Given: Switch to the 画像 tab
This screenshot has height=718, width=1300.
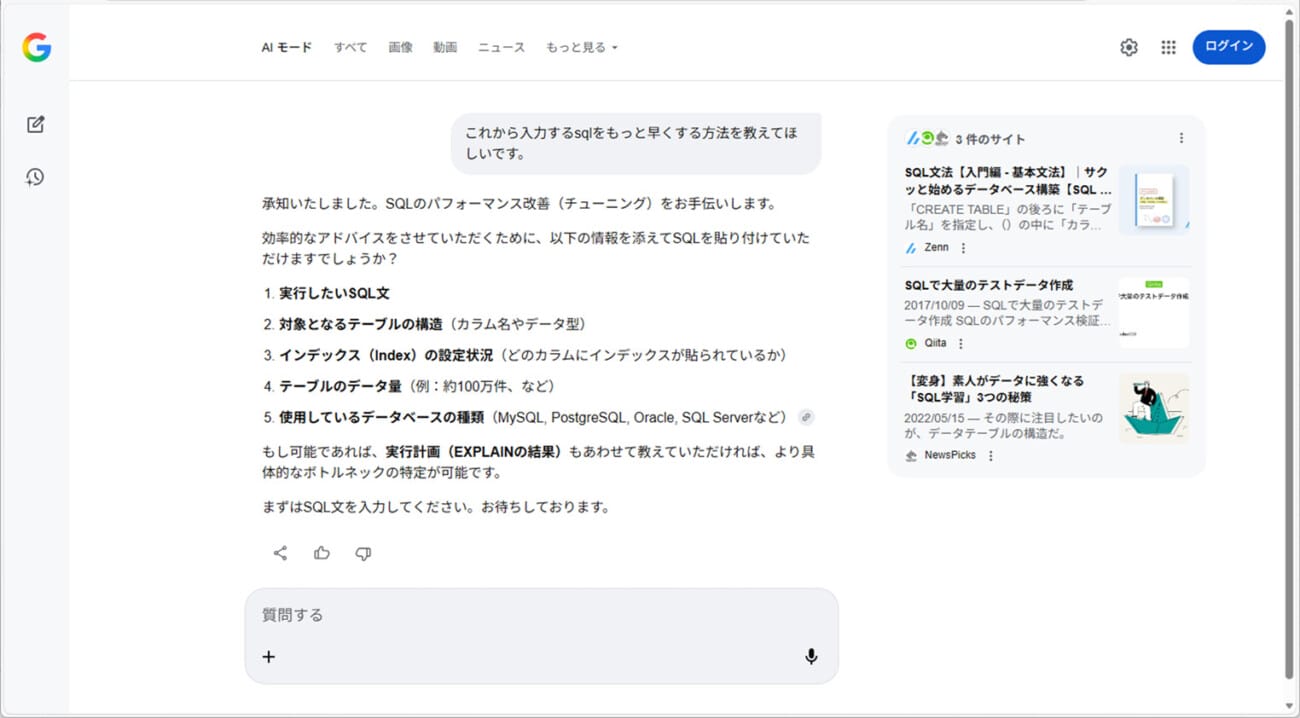Looking at the screenshot, I should 400,47.
